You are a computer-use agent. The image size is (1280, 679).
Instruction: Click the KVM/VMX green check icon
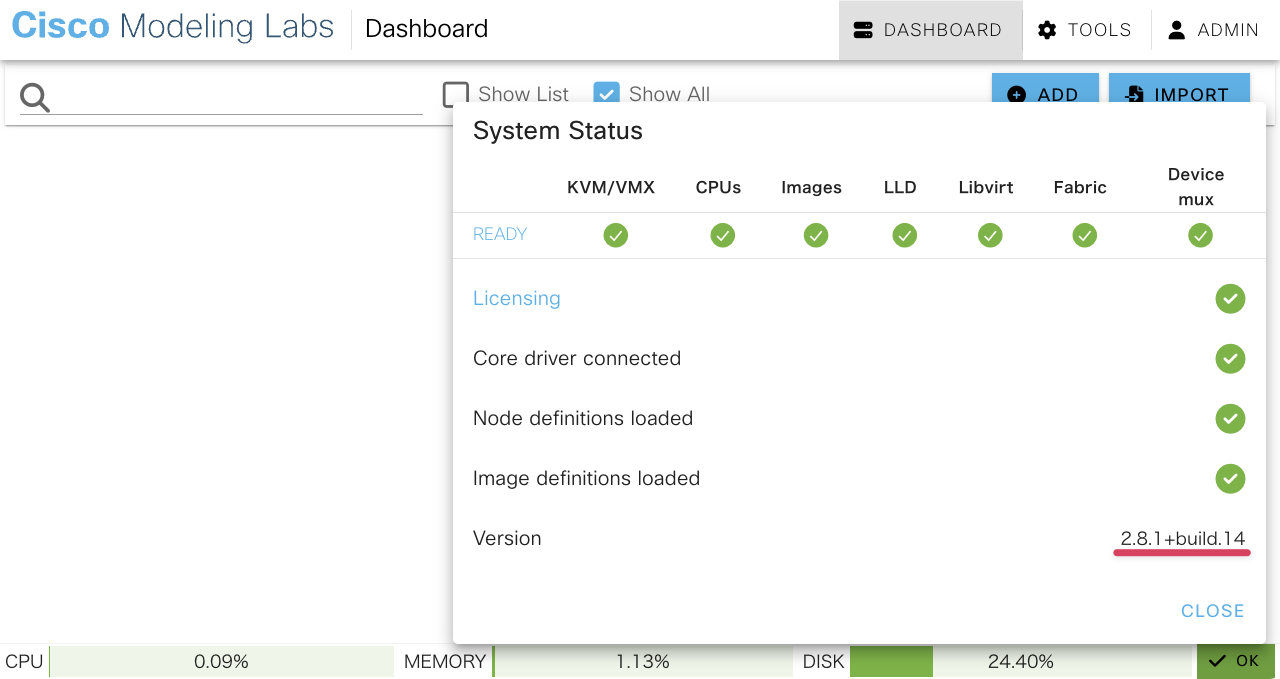[615, 235]
